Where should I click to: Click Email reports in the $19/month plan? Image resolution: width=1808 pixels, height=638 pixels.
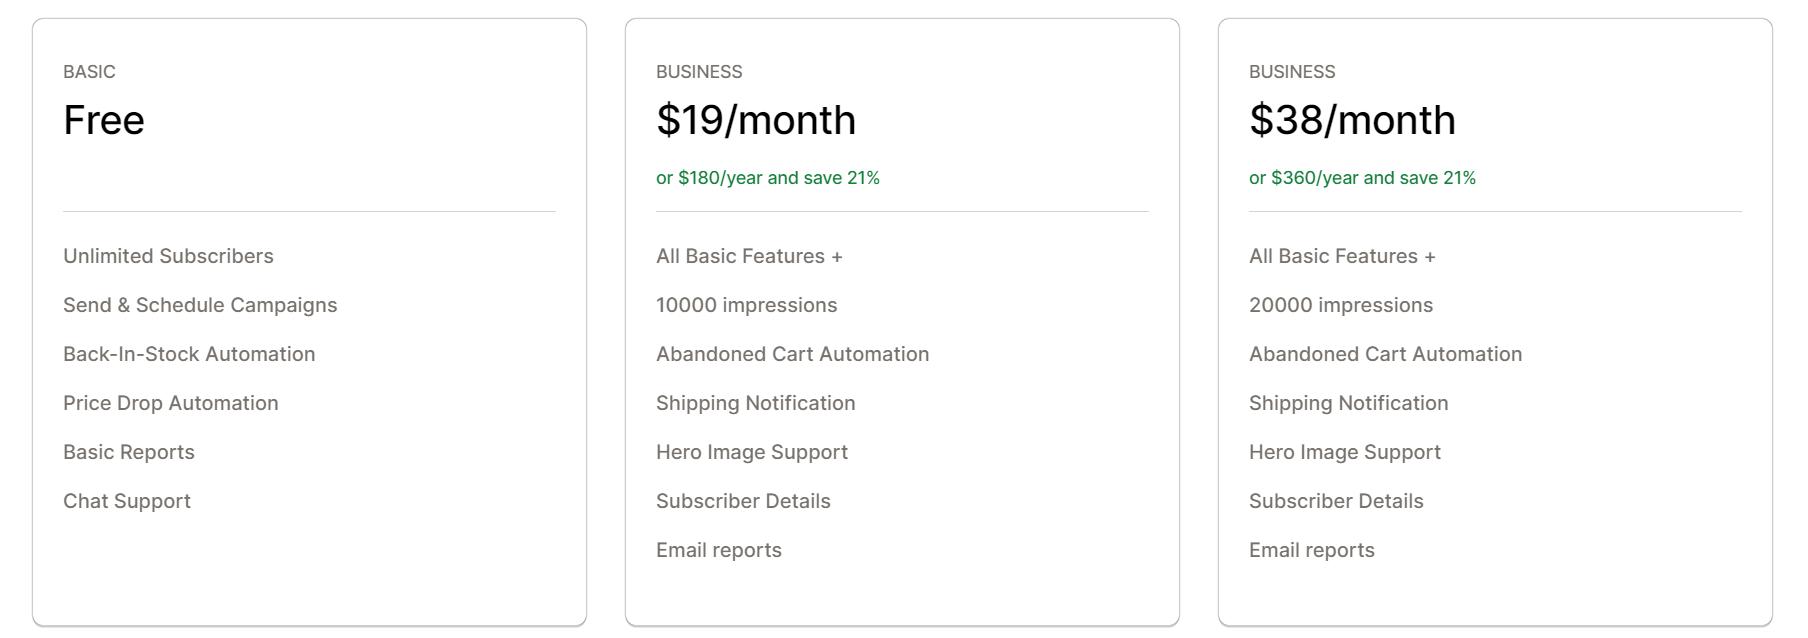point(718,550)
